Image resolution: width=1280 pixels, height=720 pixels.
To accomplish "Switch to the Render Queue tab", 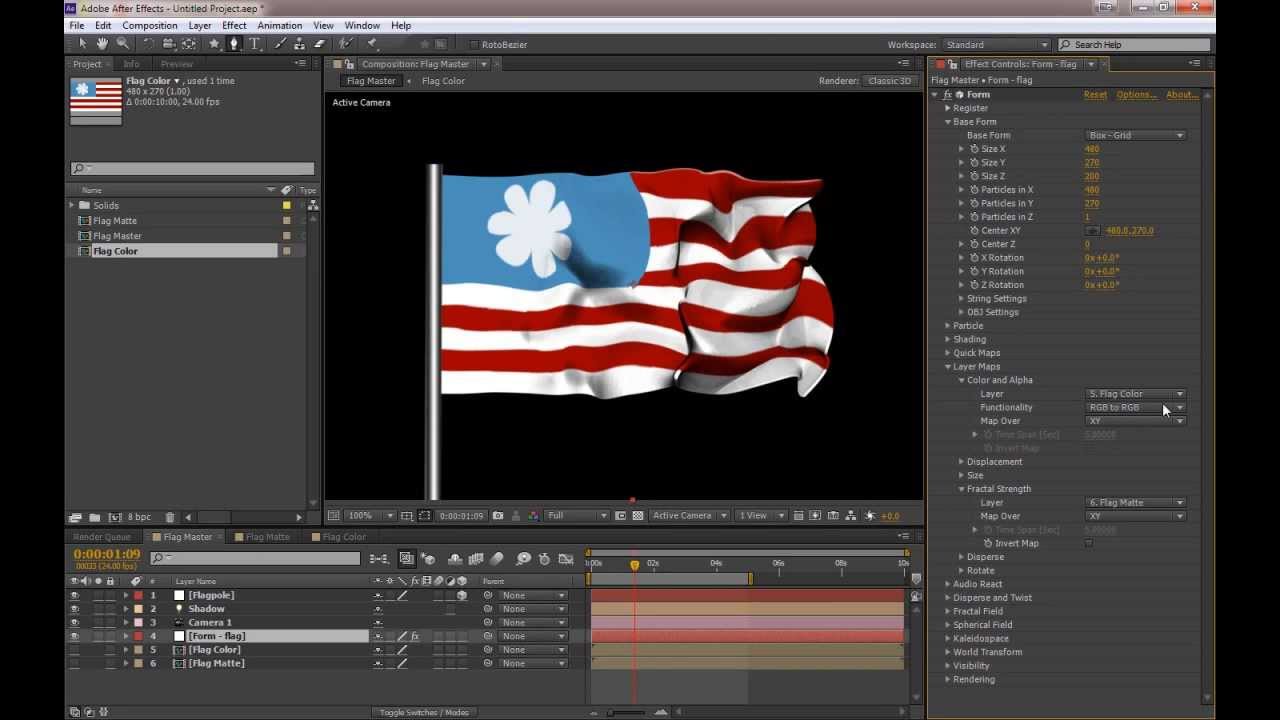I will (102, 537).
